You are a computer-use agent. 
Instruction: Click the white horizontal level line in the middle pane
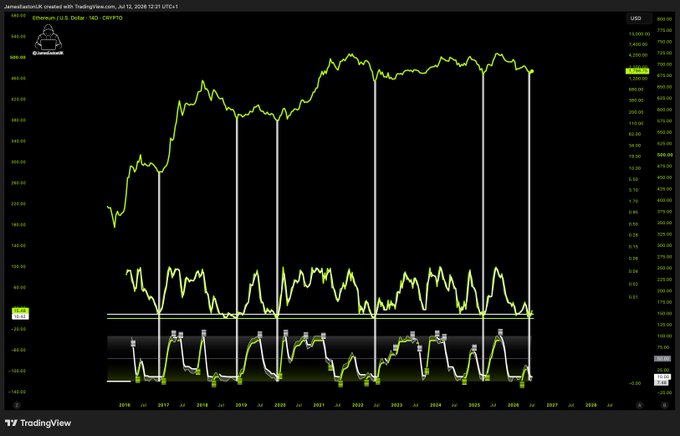pos(320,314)
